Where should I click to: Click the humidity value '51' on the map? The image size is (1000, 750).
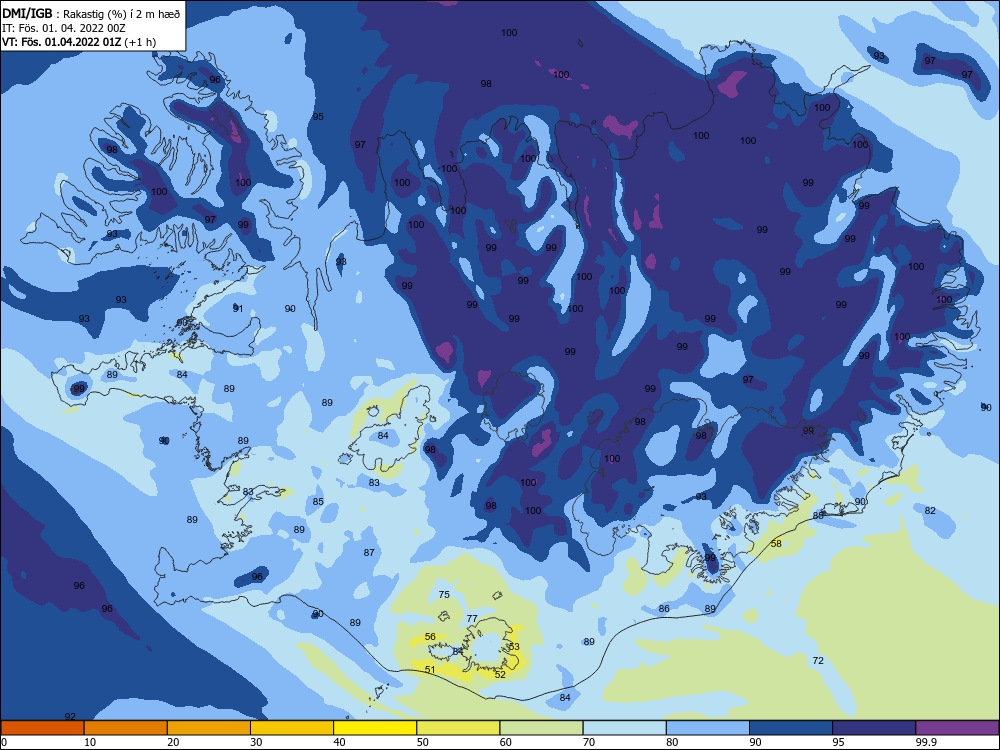(x=430, y=669)
